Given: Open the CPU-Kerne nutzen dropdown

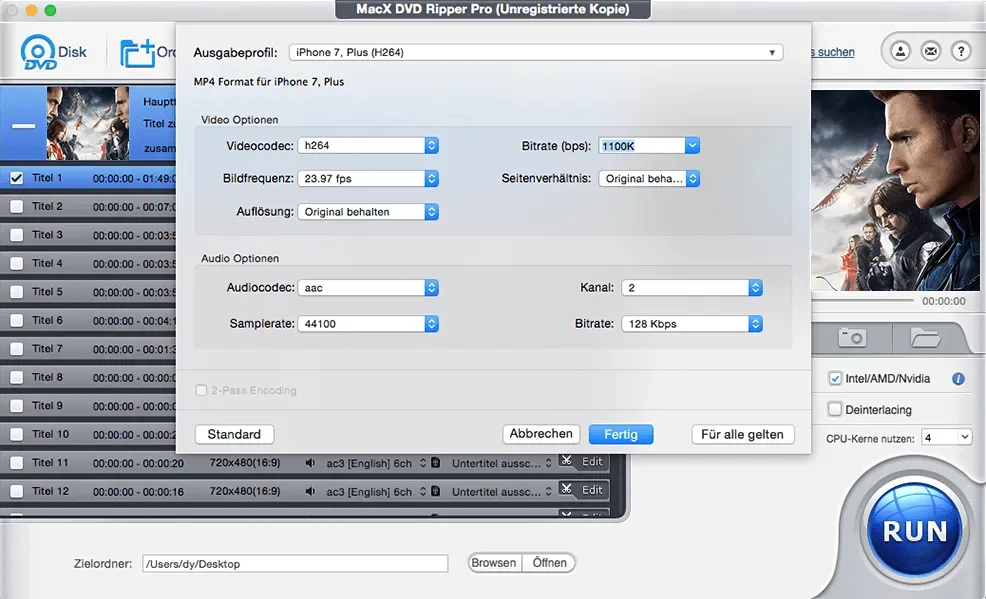Looking at the screenshot, I should pos(946,437).
